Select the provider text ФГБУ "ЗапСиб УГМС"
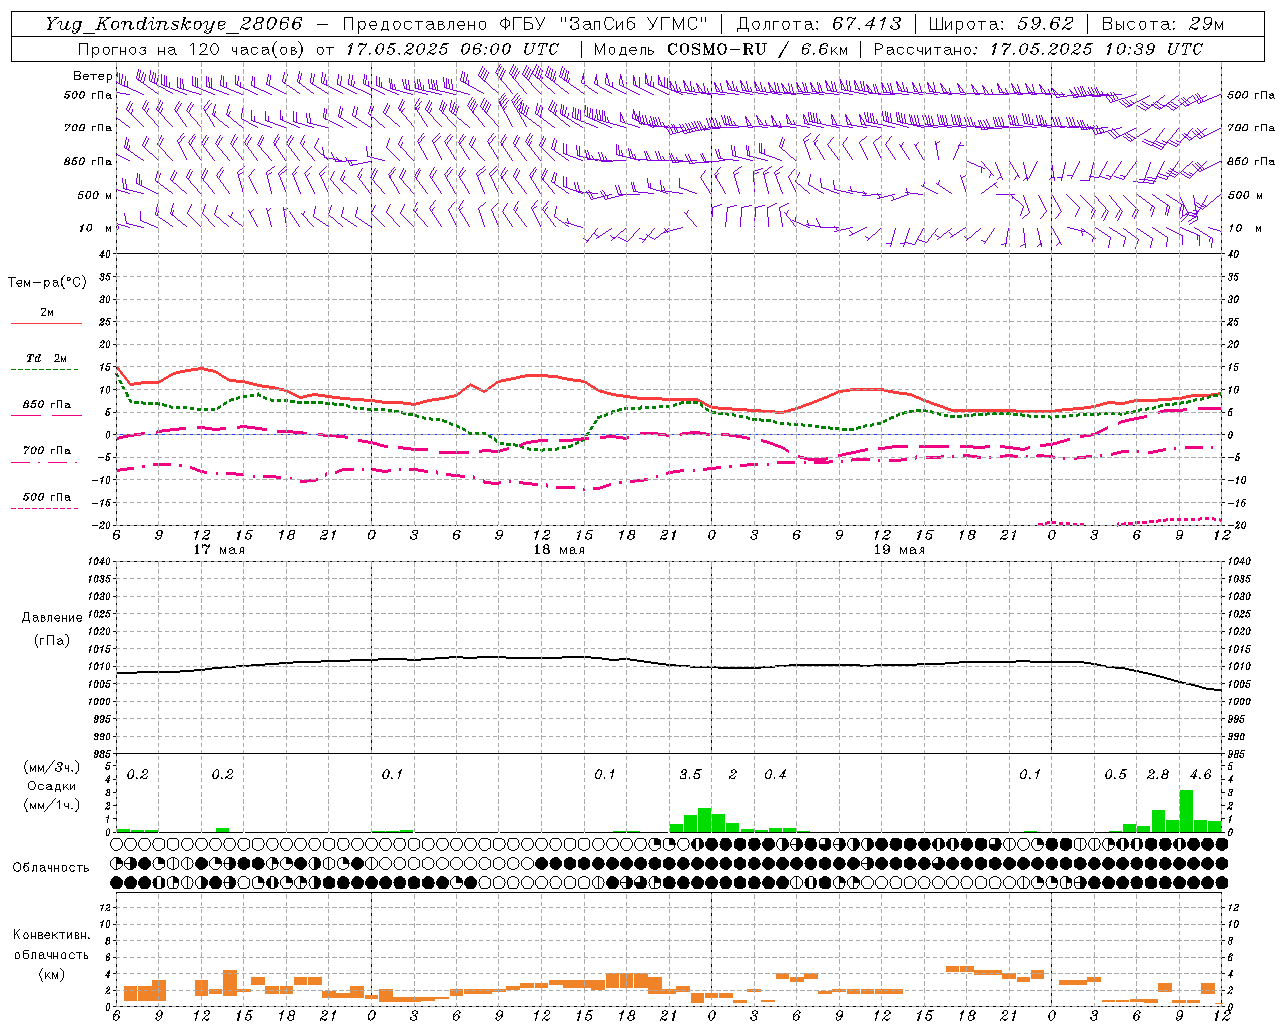Image resolution: width=1280 pixels, height=1024 pixels. click(x=606, y=24)
